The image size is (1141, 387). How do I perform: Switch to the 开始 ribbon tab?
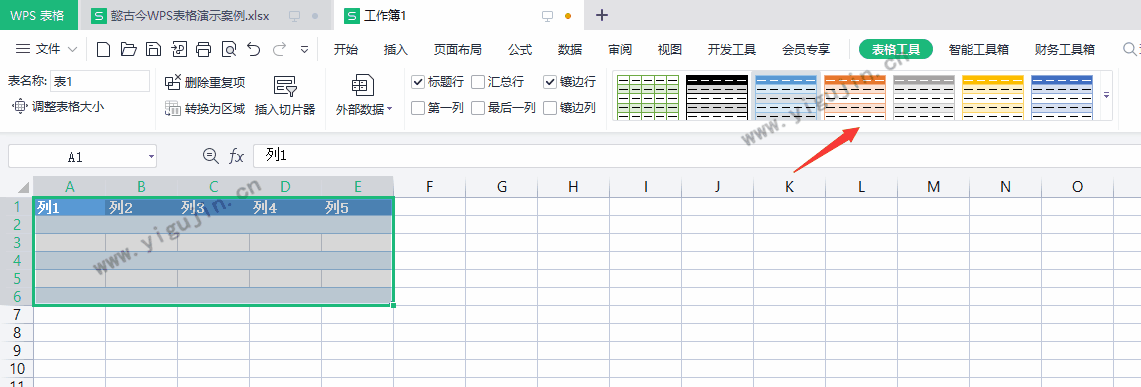click(346, 49)
